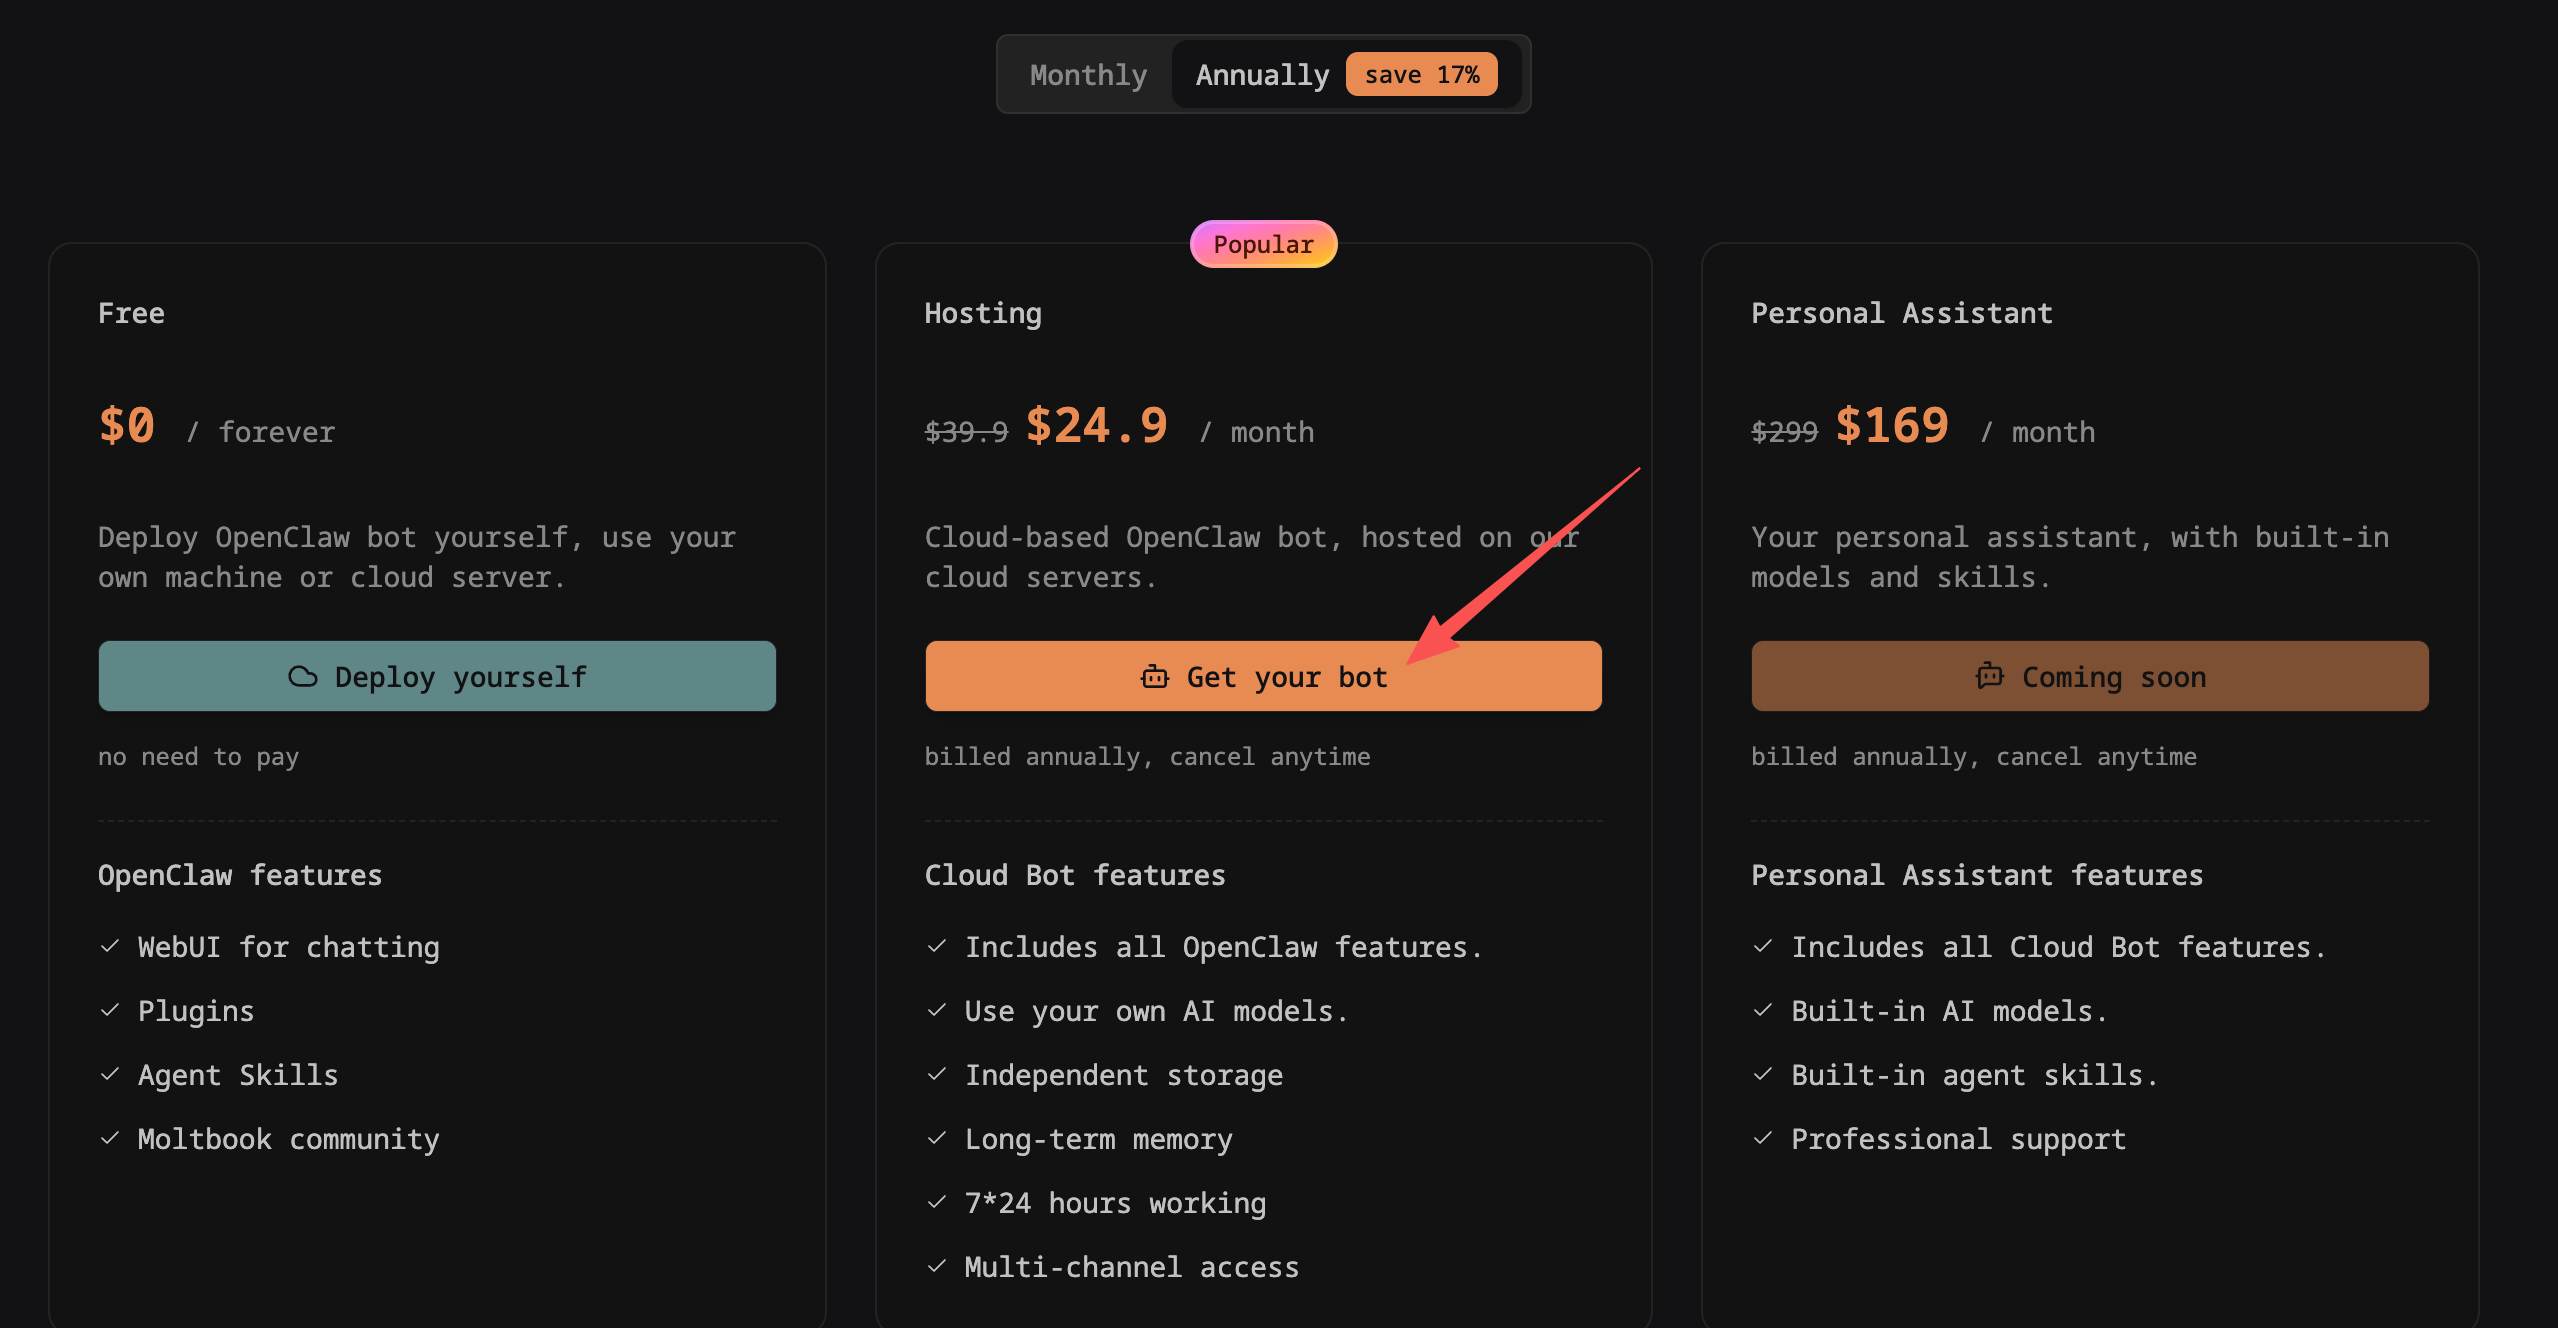Click the bot icon beside Coming soon
Image resolution: width=2558 pixels, height=1328 pixels.
[x=1989, y=676]
